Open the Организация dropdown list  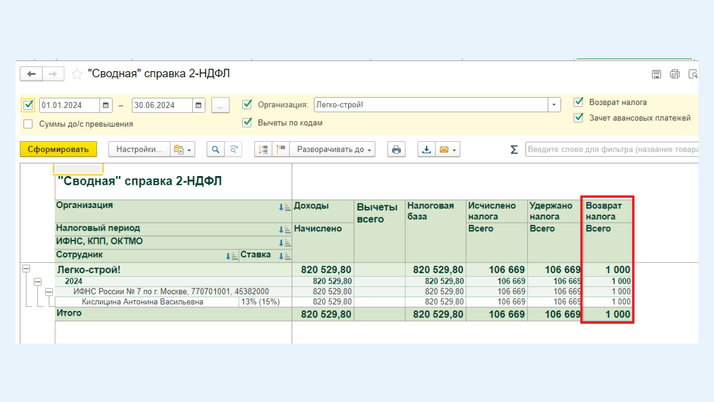(554, 105)
